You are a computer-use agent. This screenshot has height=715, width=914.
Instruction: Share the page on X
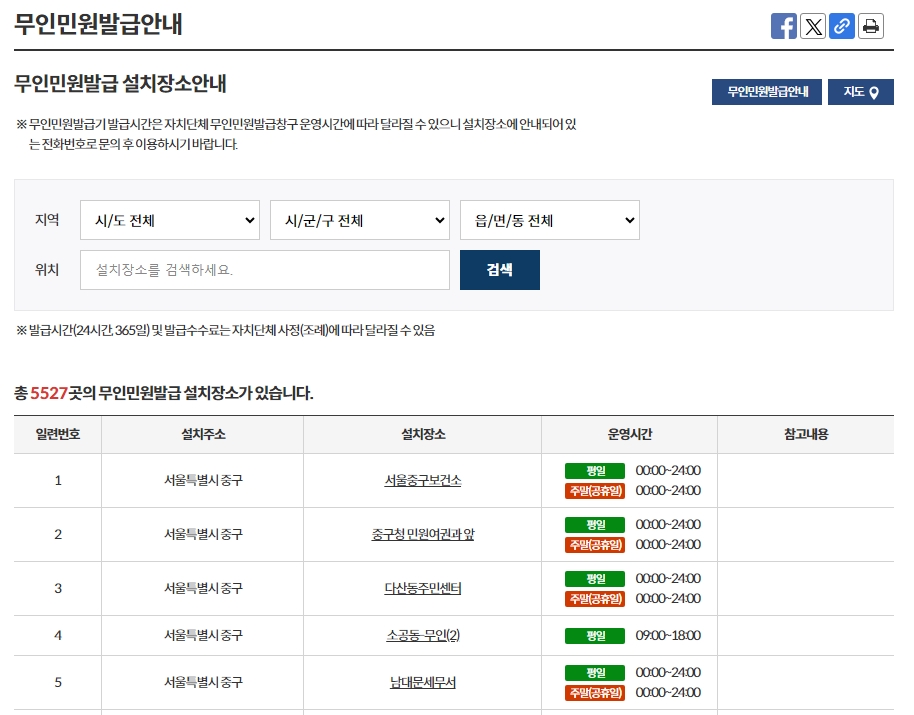click(813, 26)
